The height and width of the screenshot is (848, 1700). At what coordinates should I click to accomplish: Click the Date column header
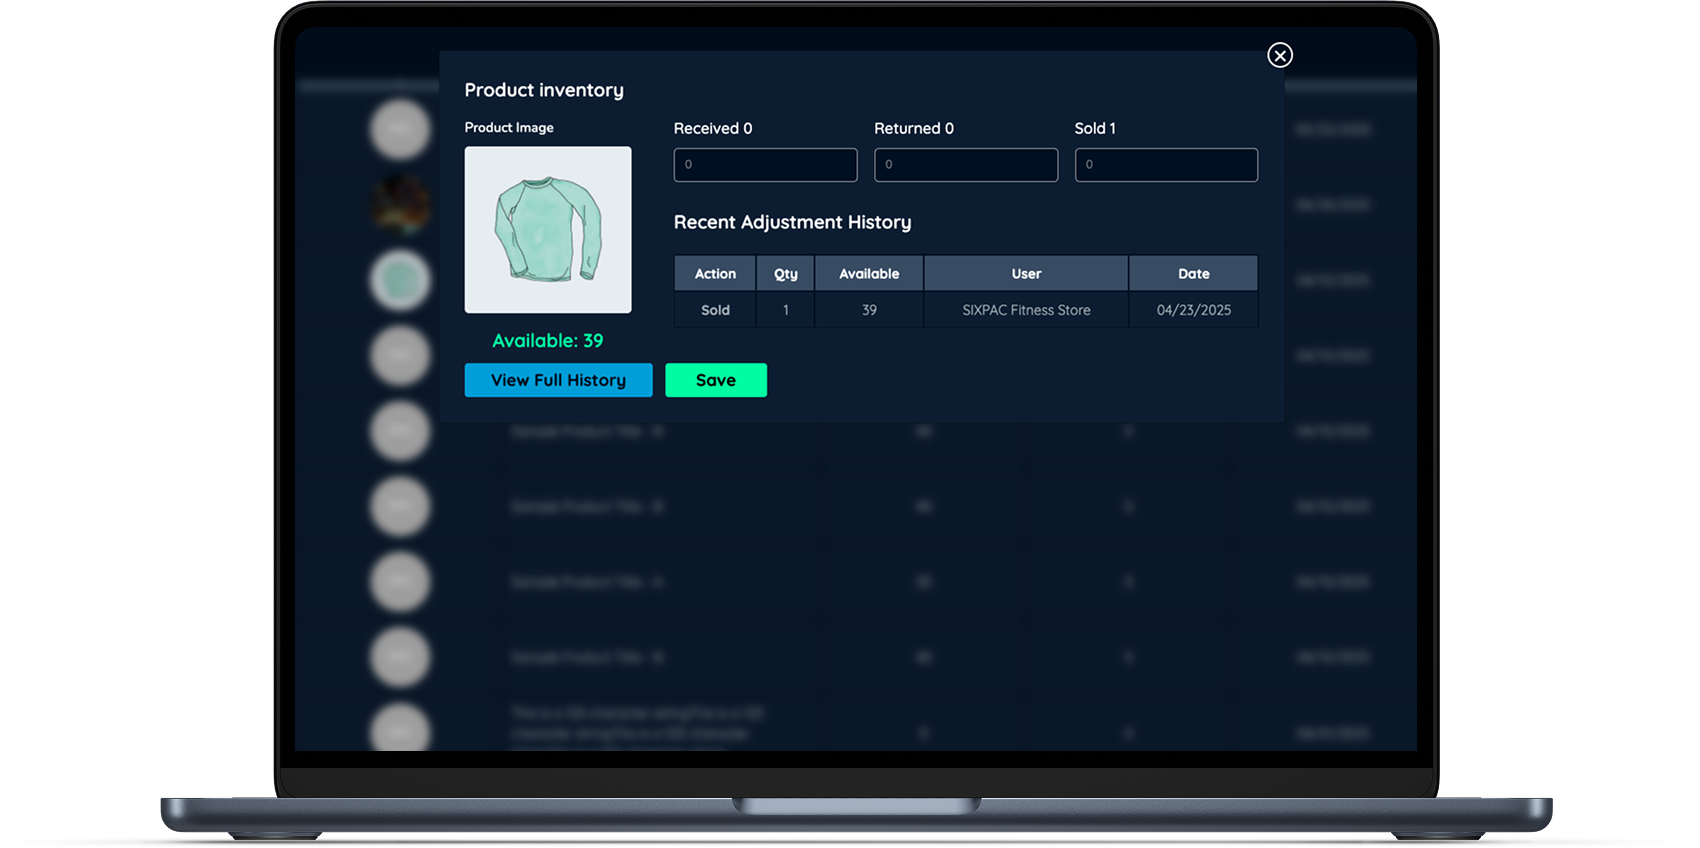click(x=1194, y=273)
